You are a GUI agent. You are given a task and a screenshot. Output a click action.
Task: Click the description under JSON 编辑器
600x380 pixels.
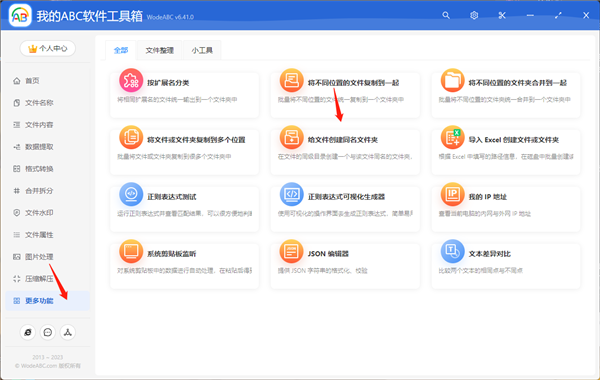tap(323, 271)
